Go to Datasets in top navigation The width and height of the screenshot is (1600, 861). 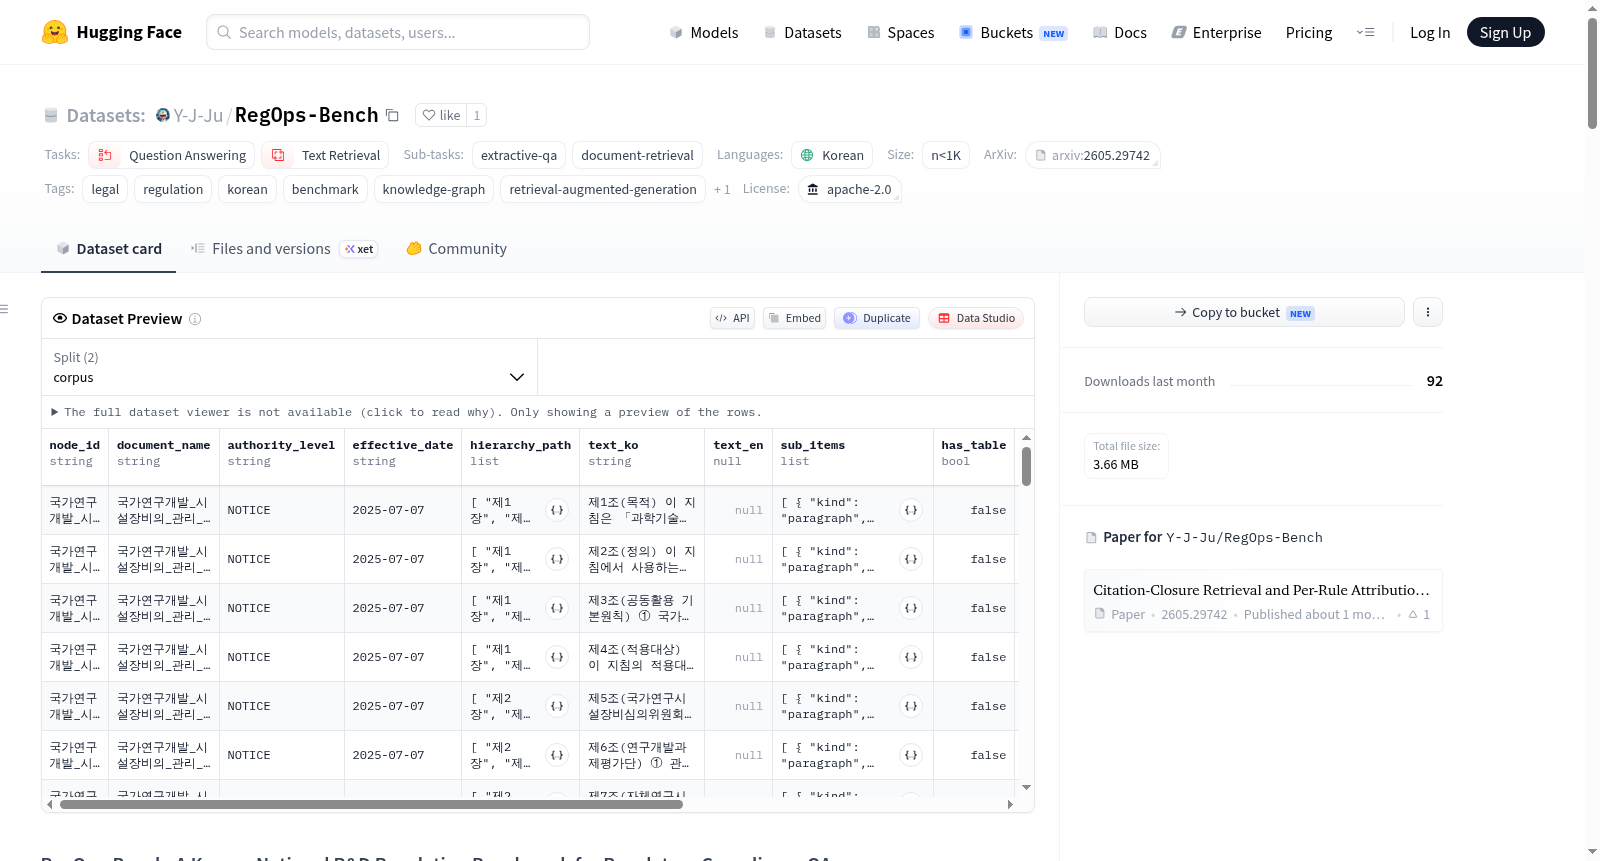pyautogui.click(x=802, y=32)
